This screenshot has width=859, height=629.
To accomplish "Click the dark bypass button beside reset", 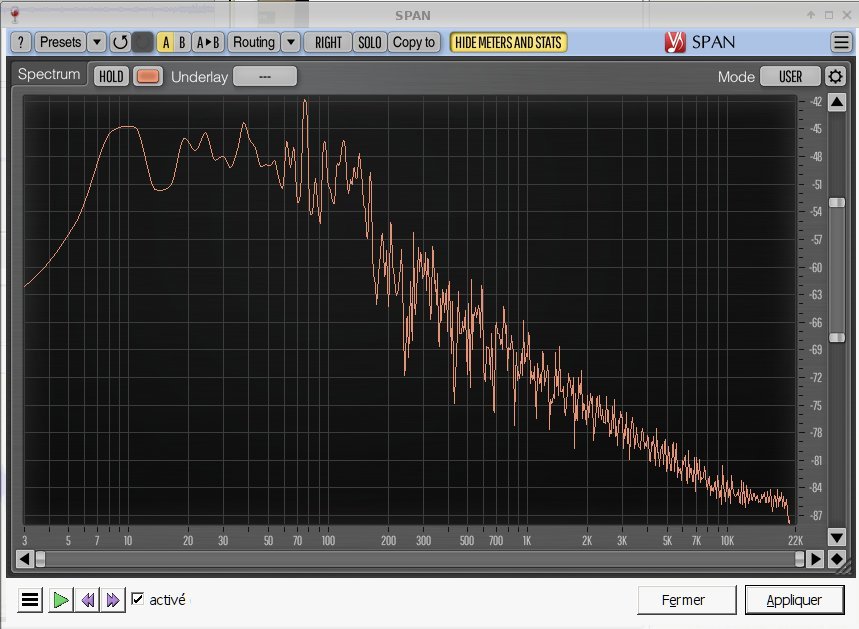I will (143, 42).
